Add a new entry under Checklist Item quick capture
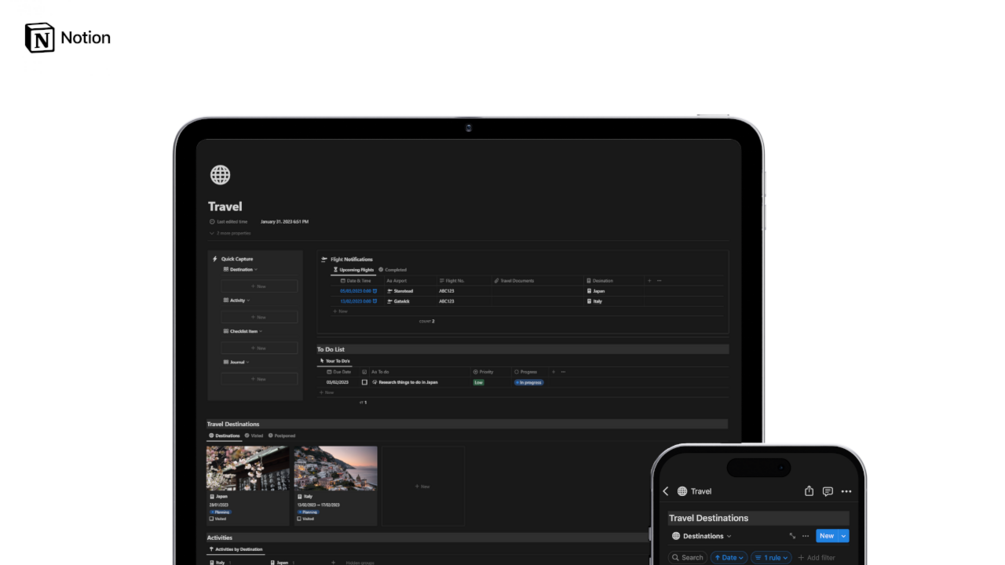 (x=259, y=348)
